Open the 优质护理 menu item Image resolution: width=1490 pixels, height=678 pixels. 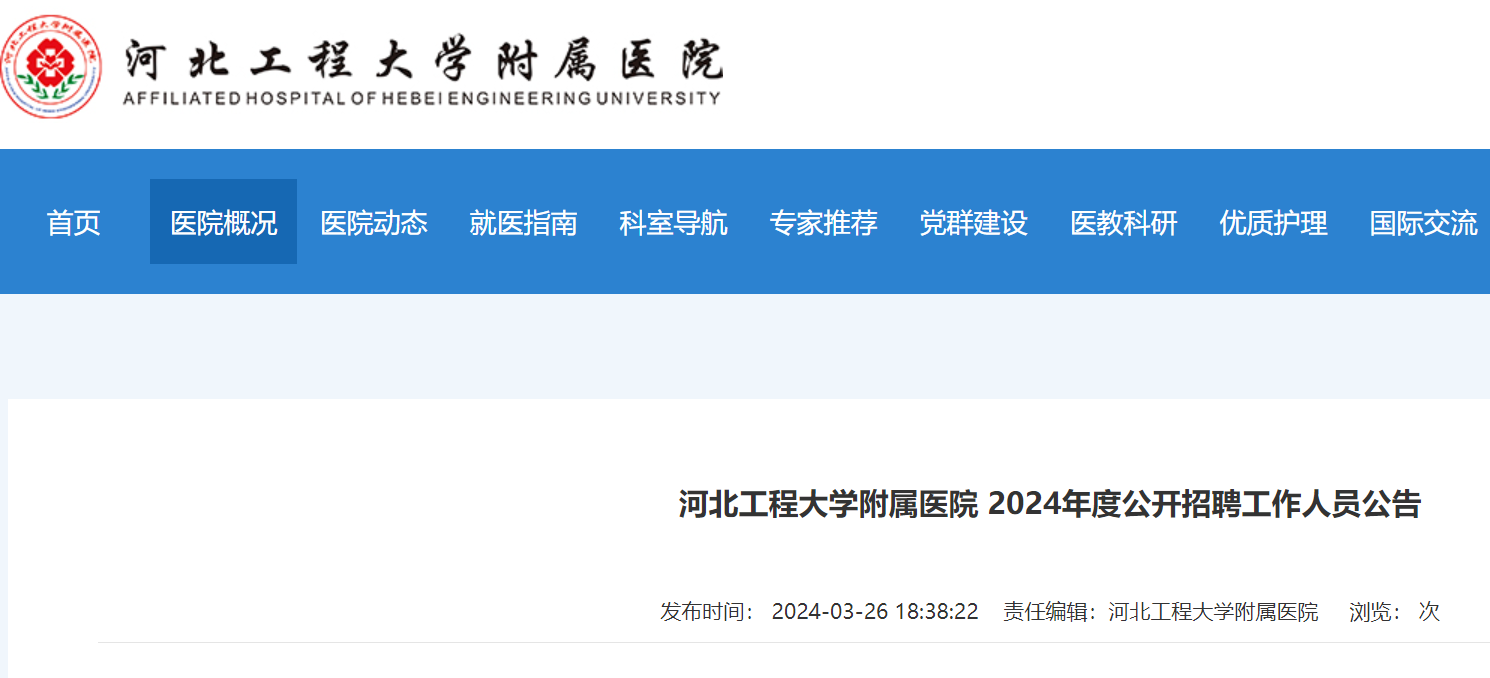point(1273,223)
